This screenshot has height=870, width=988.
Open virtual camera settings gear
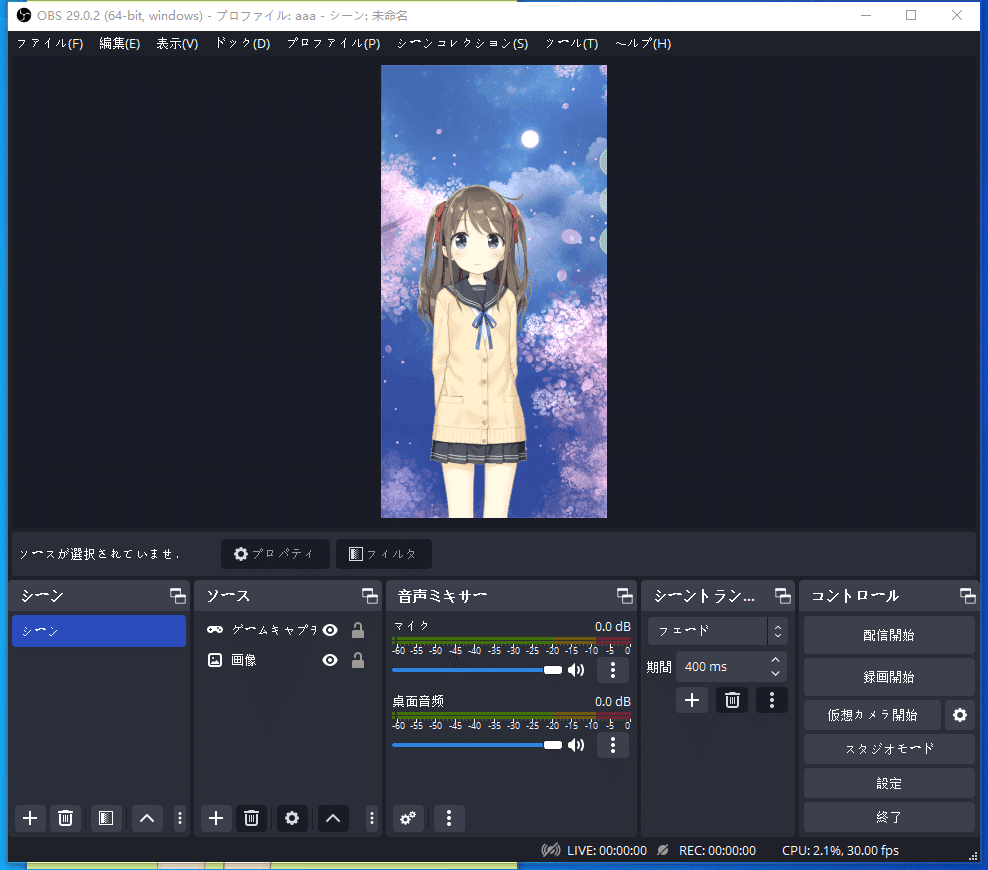(960, 715)
